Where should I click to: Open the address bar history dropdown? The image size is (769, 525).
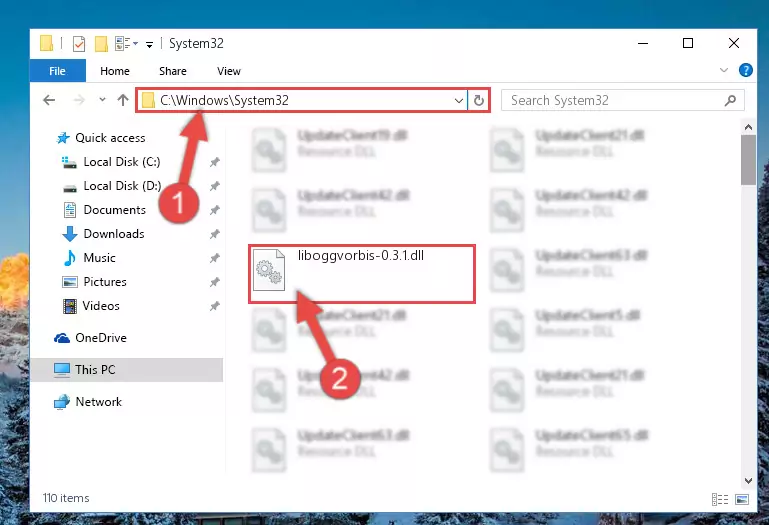pos(459,101)
